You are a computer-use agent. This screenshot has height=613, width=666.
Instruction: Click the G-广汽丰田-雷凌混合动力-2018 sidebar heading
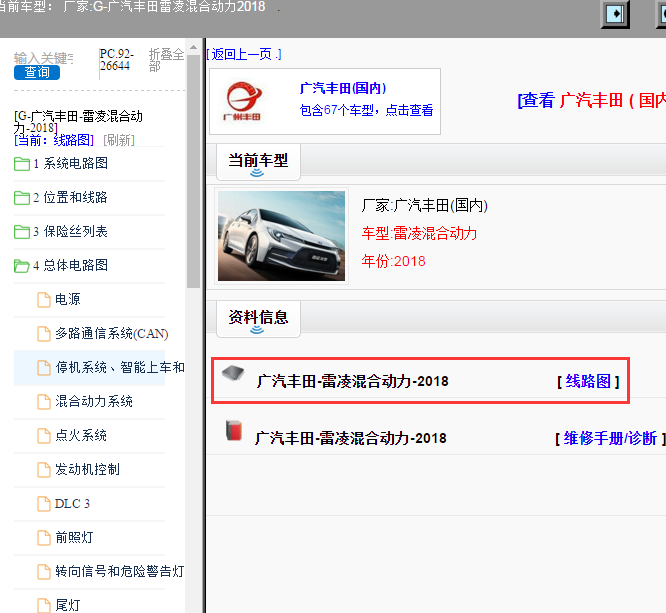pos(78,121)
